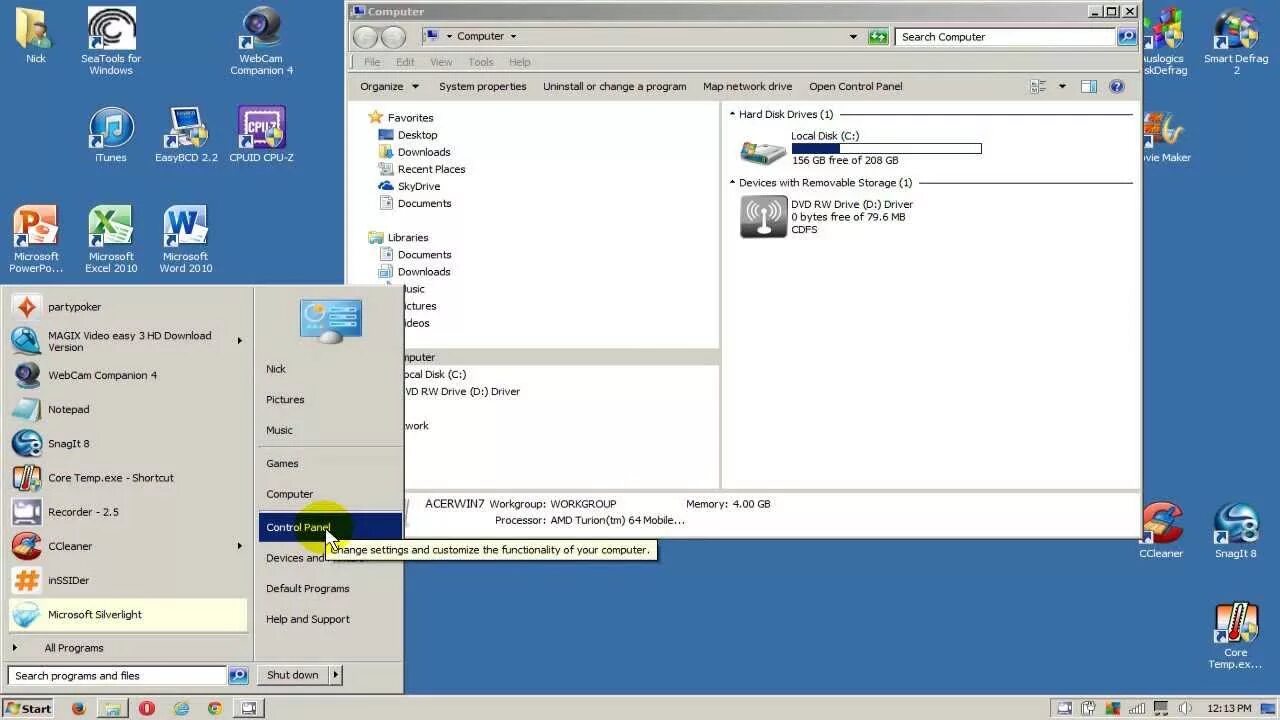The width and height of the screenshot is (1280, 720).
Task: Open WebCam Companion 4 desktop shortcut
Action: 261,41
